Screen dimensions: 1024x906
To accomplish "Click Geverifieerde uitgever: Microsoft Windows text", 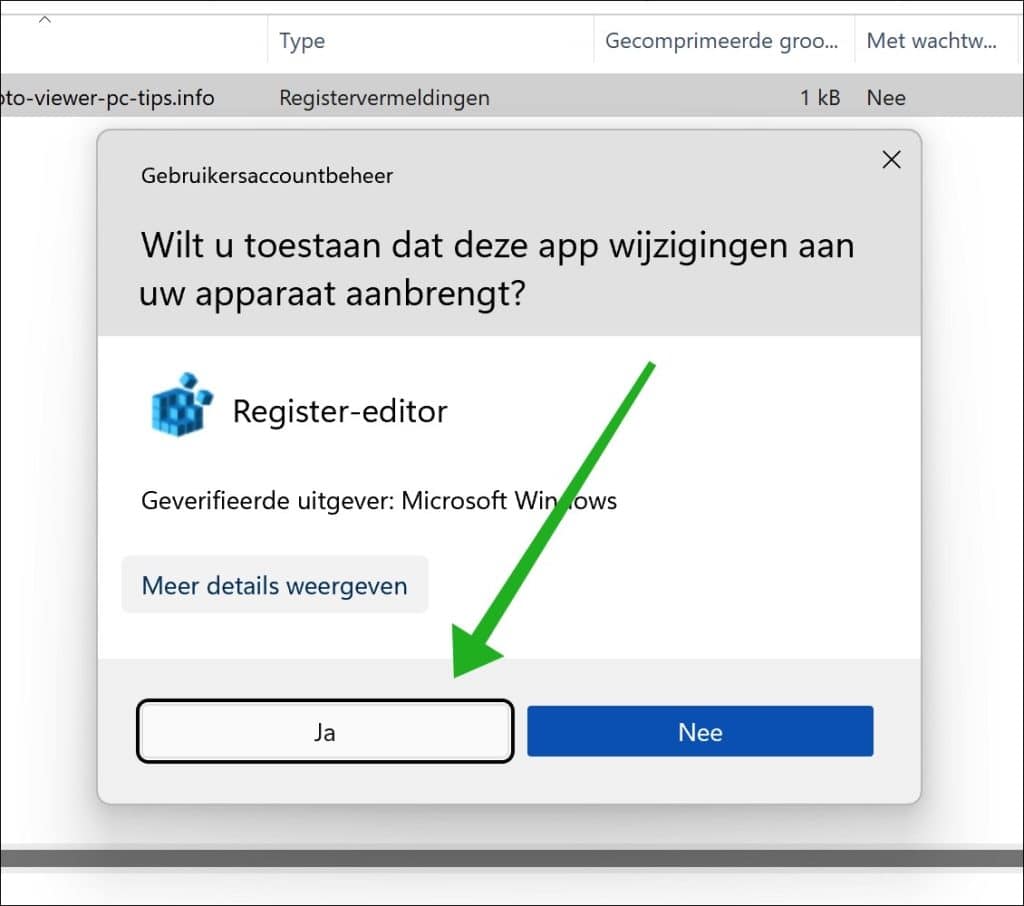I will pos(379,500).
